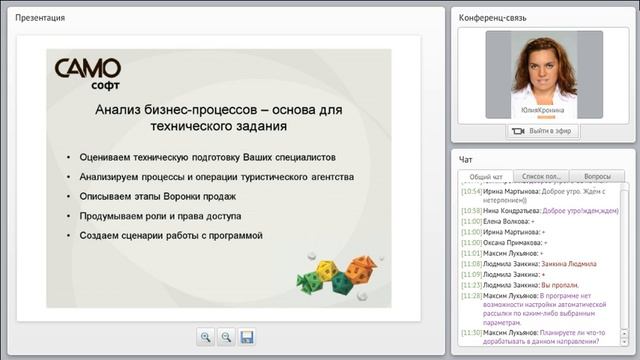This screenshot has height=360, width=640.
Task: Select the 11:00 '+' message from Ирина Мартынова
Action: click(x=503, y=232)
